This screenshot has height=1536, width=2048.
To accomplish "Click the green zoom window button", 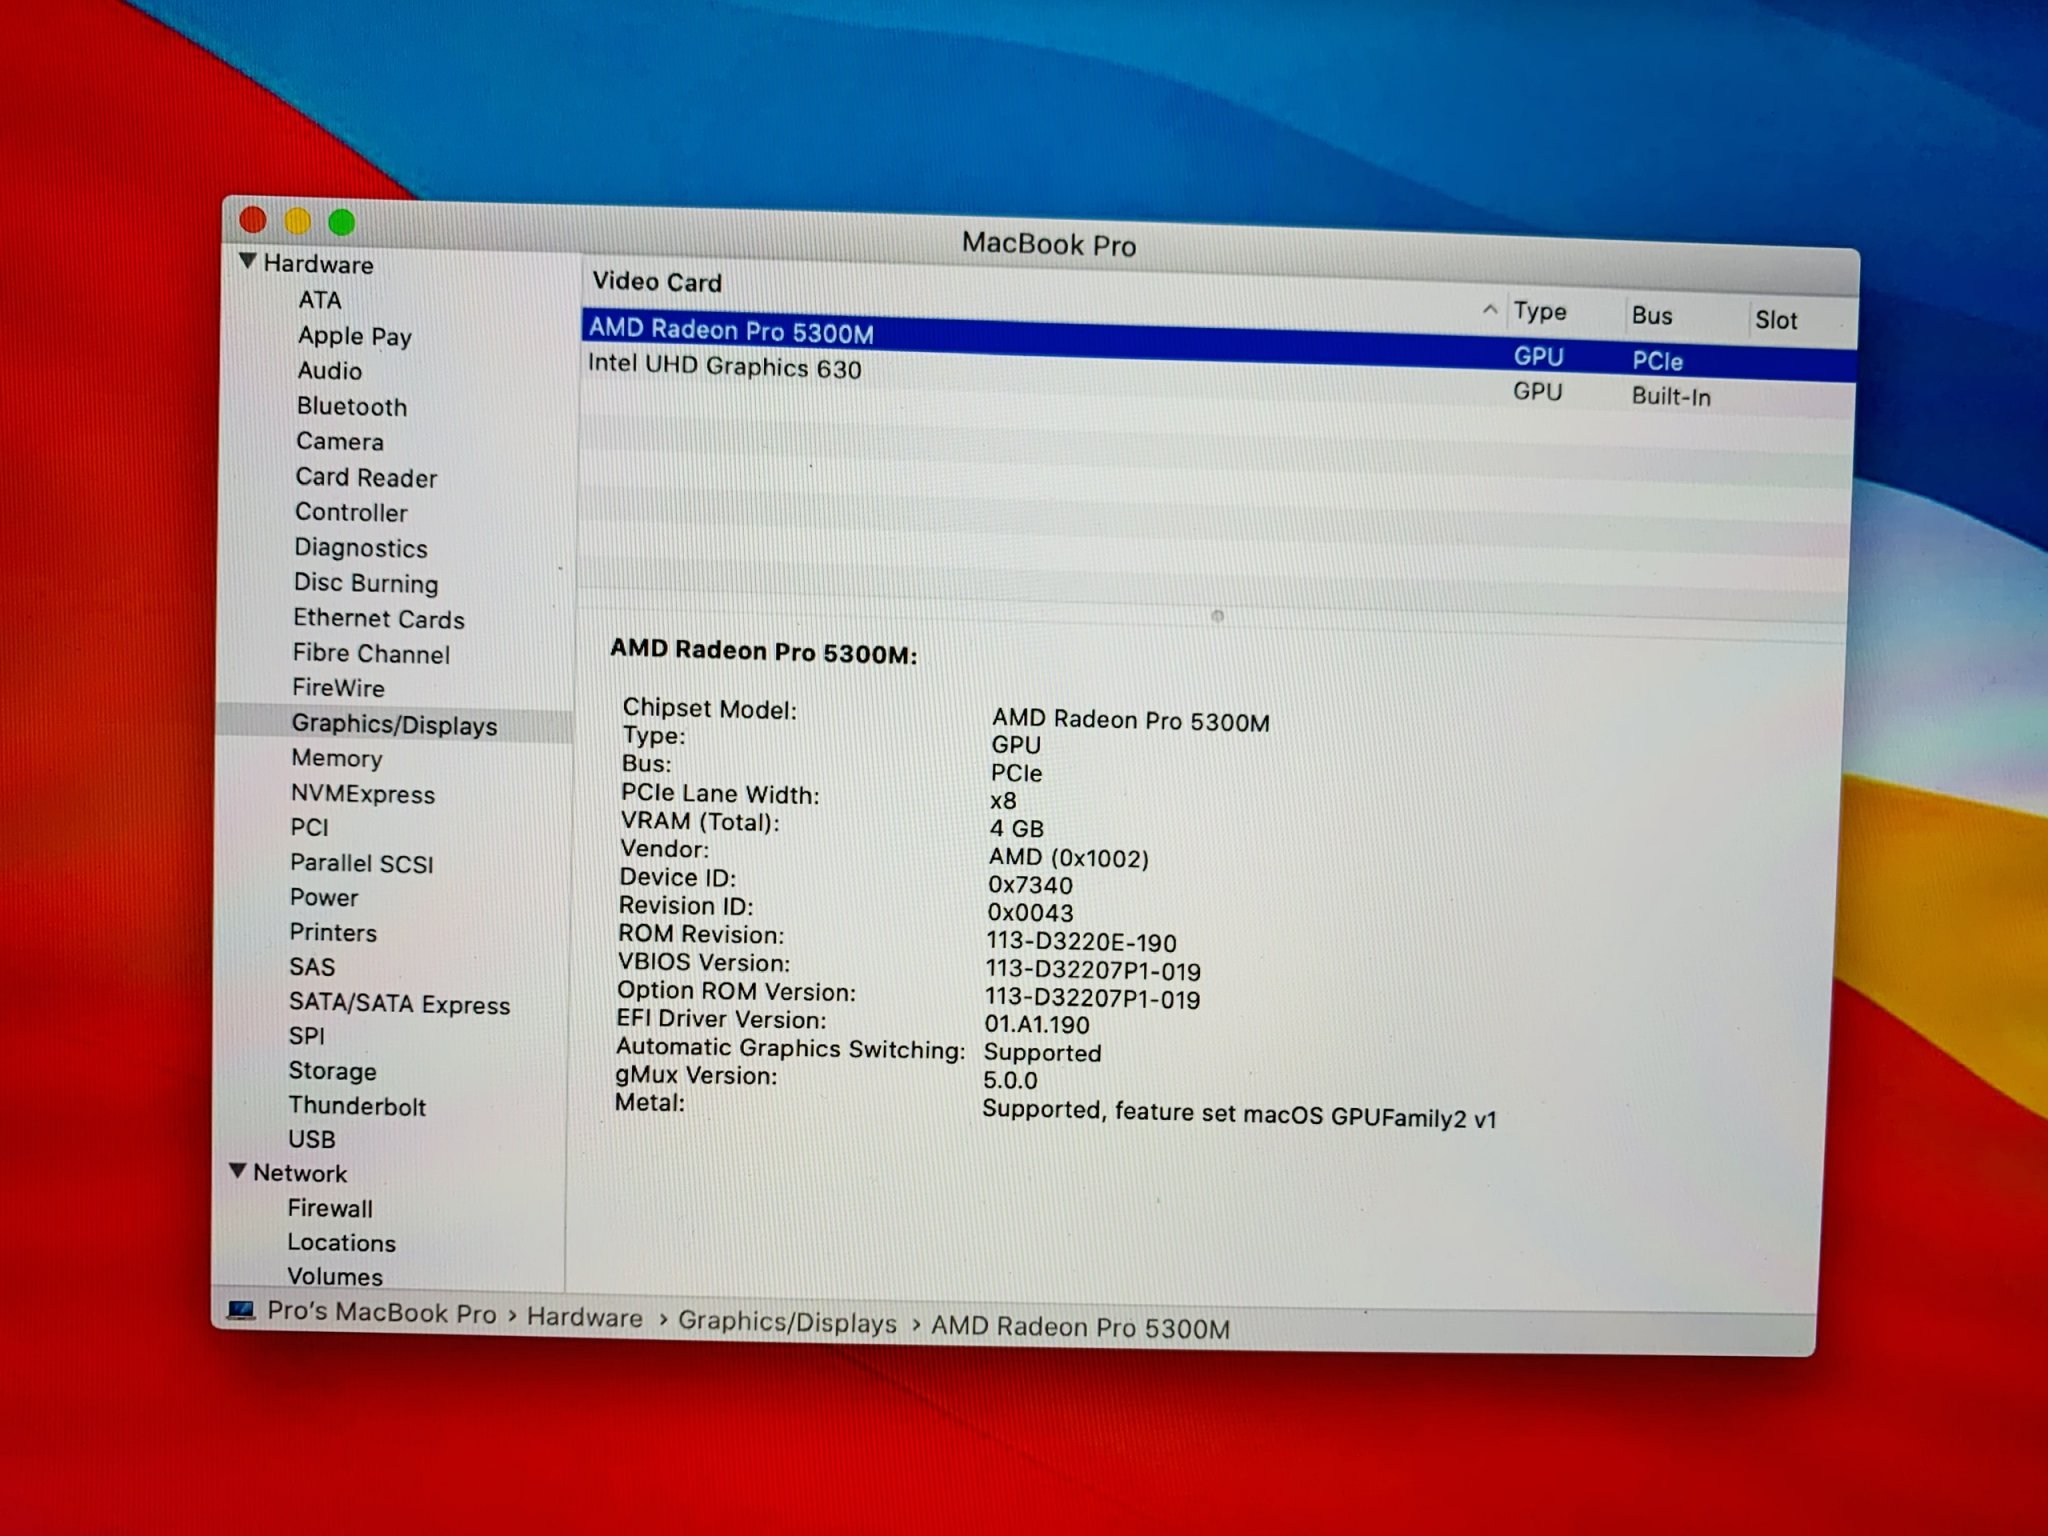I will tap(342, 222).
